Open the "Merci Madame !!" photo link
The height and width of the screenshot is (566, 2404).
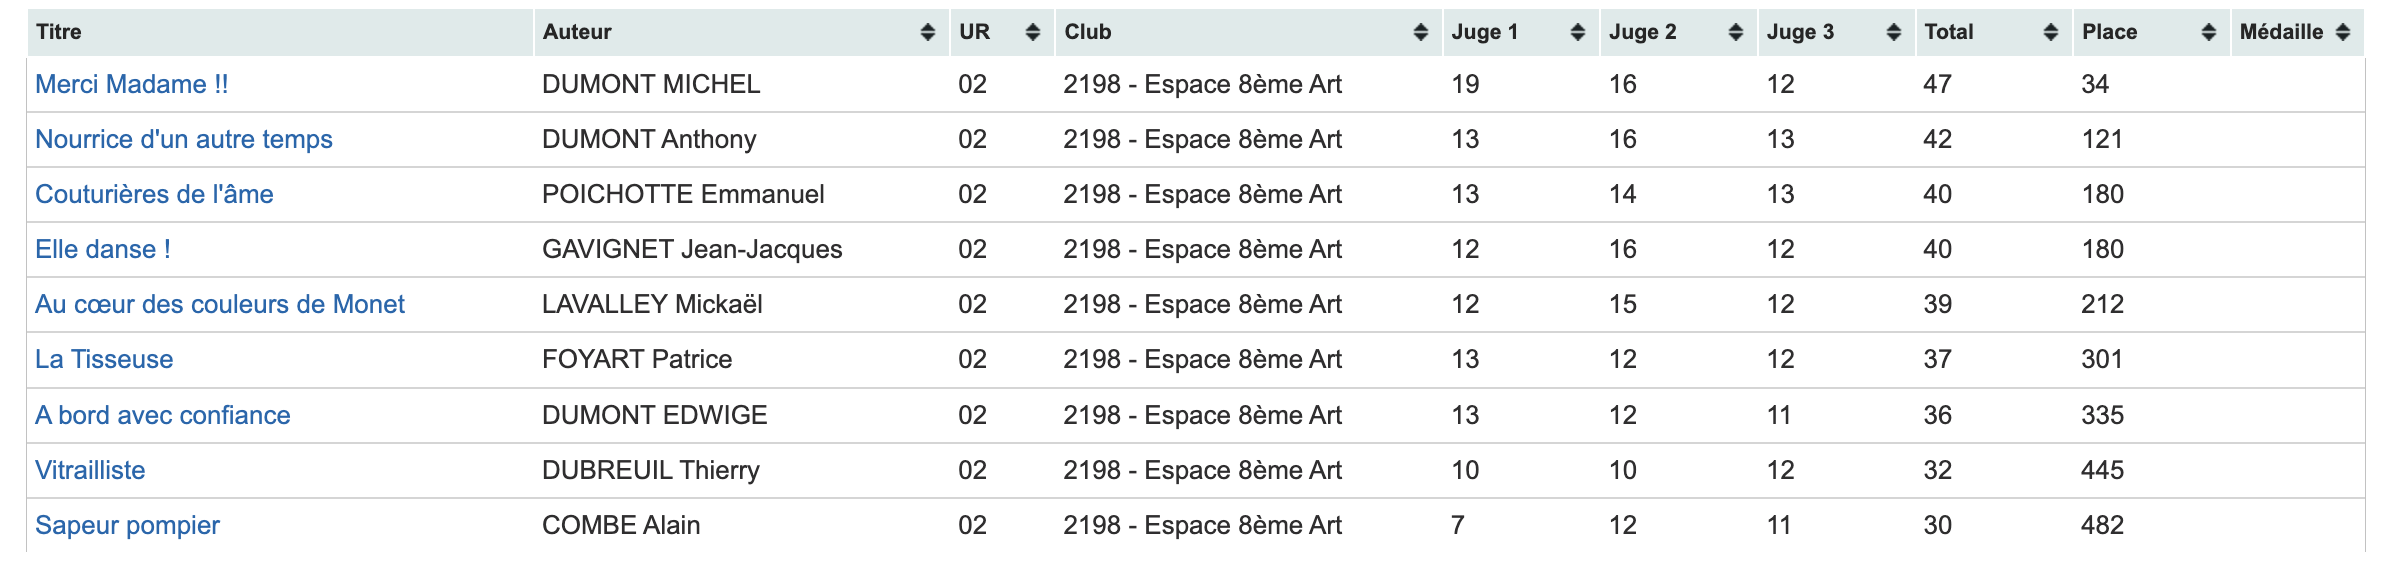click(132, 85)
